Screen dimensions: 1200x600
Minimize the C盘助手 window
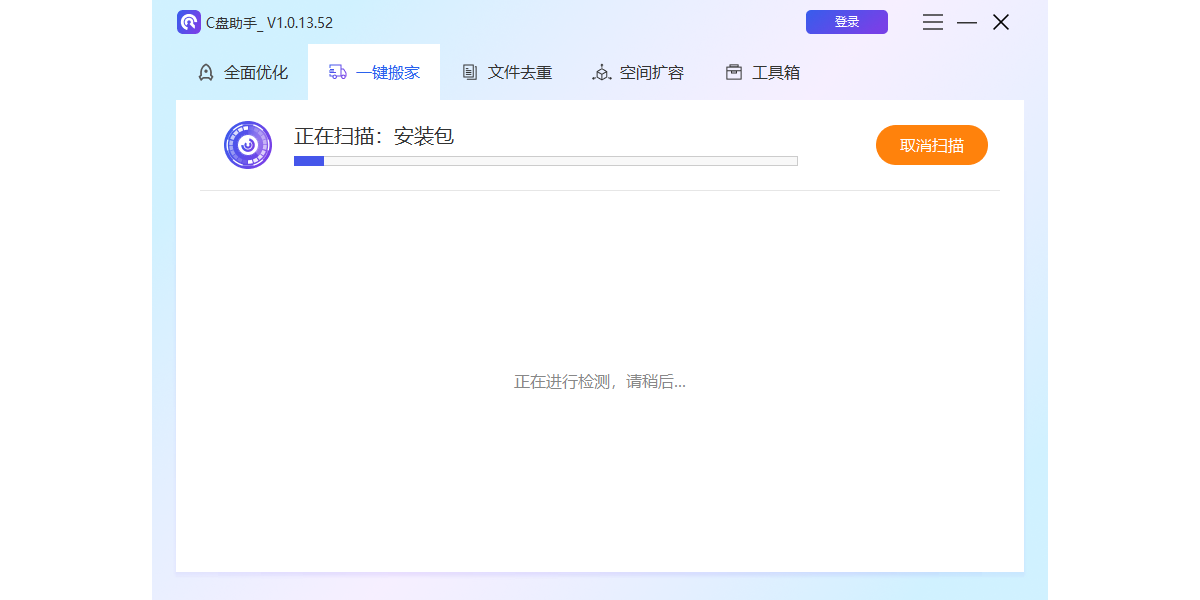click(x=966, y=22)
